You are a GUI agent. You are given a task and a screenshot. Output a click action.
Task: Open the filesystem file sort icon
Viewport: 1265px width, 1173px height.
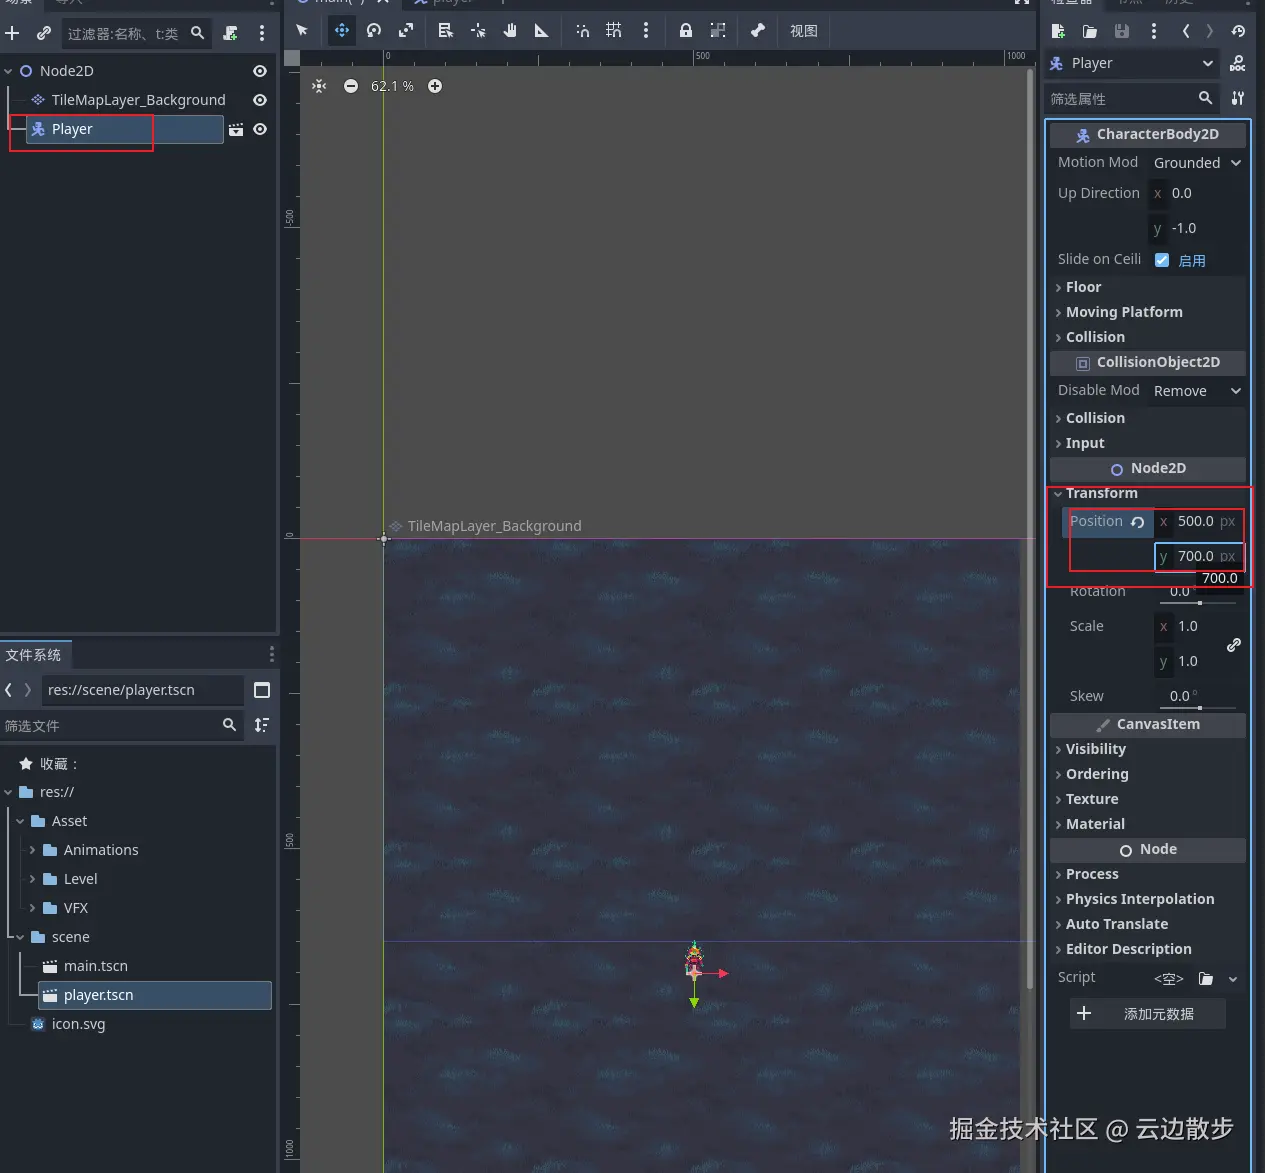click(x=262, y=725)
